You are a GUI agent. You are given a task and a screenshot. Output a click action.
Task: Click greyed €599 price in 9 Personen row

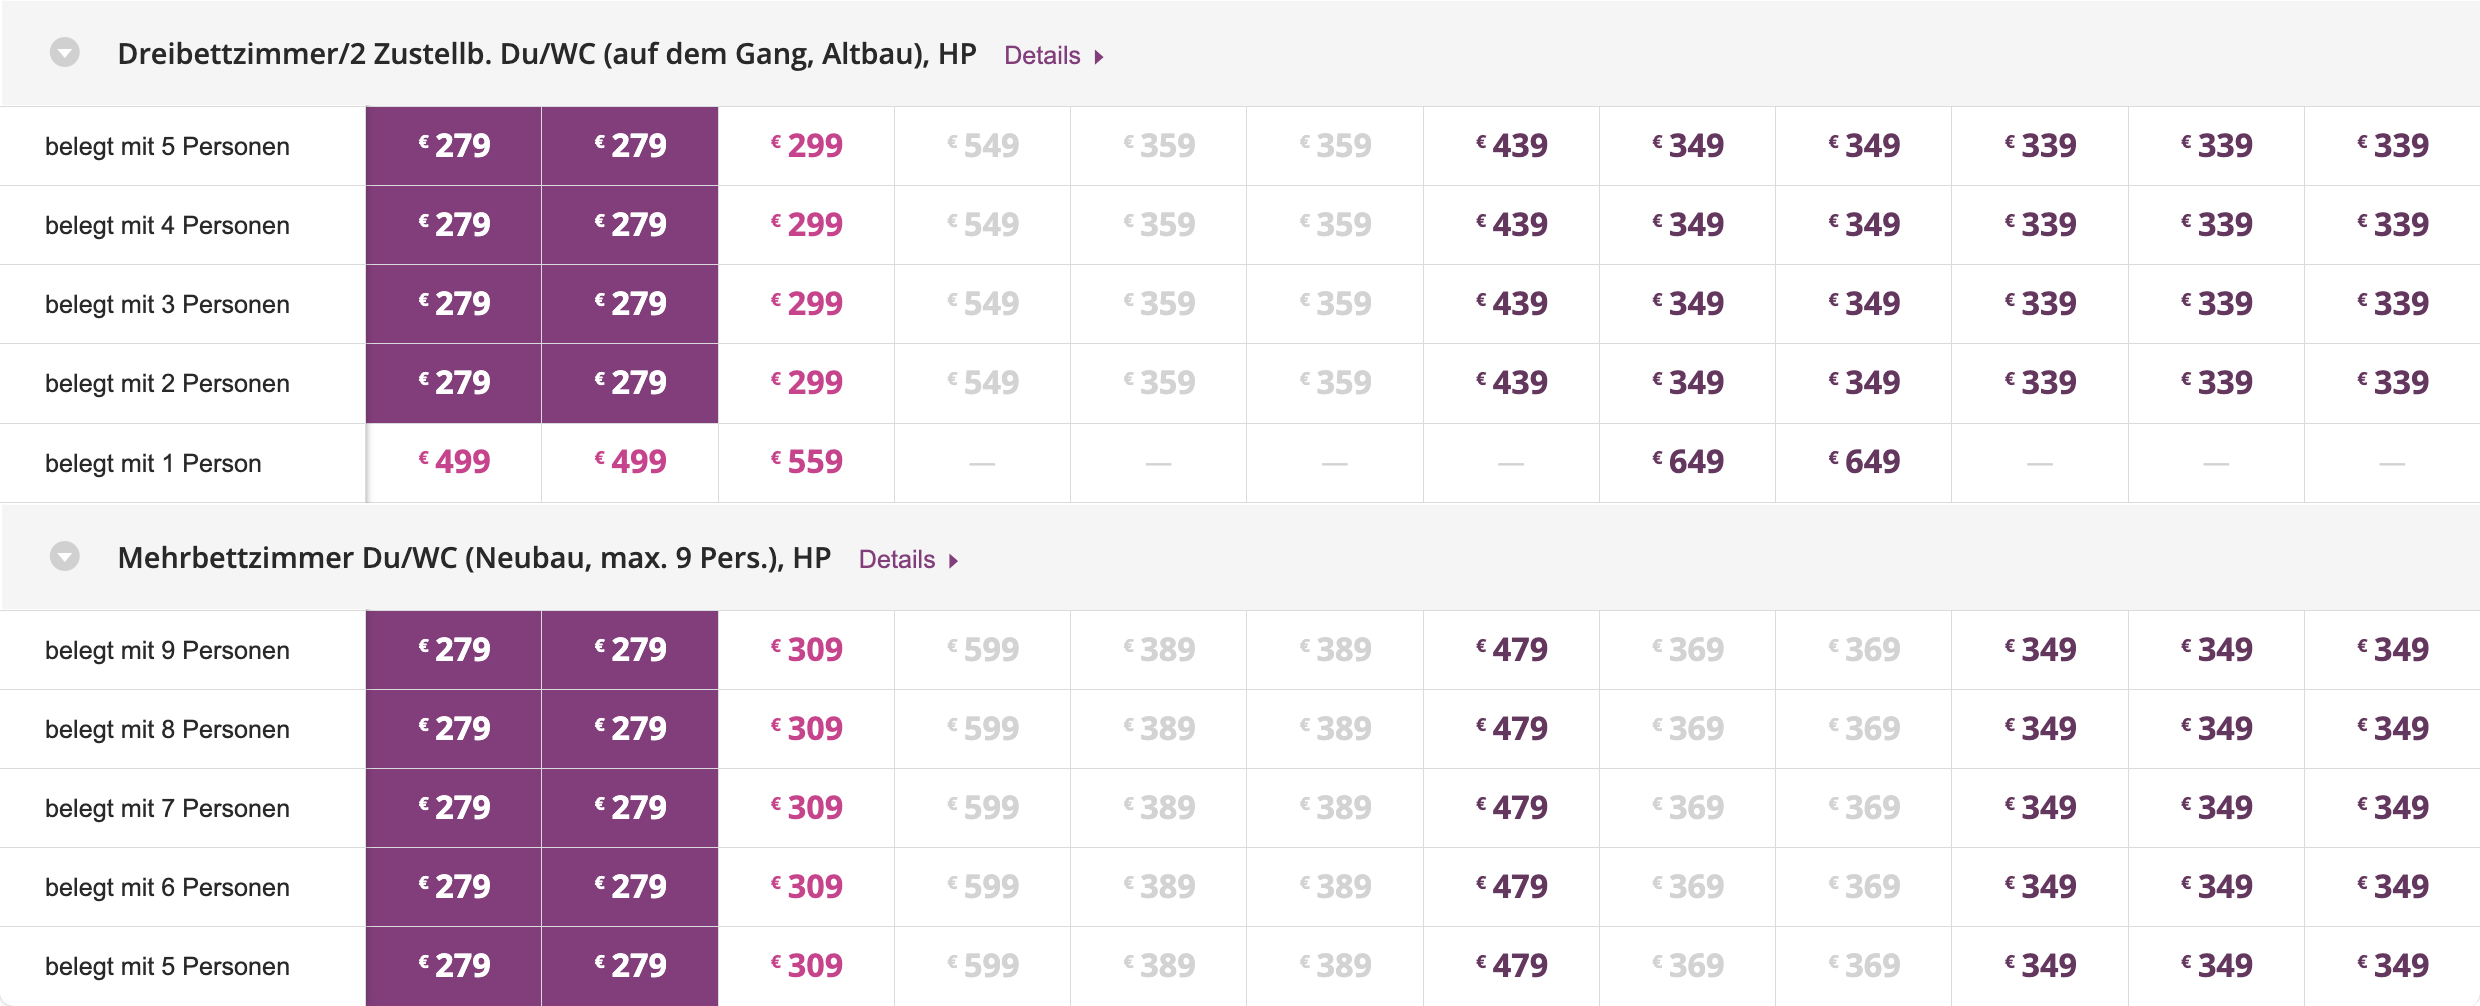983,650
